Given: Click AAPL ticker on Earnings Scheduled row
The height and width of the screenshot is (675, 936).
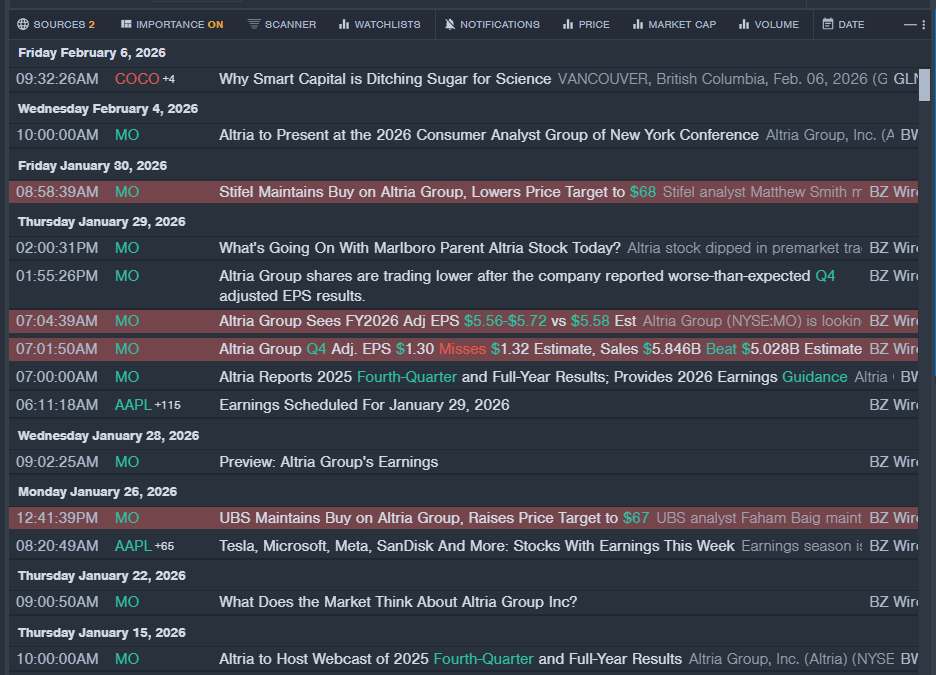Looking at the screenshot, I should click(133, 405).
